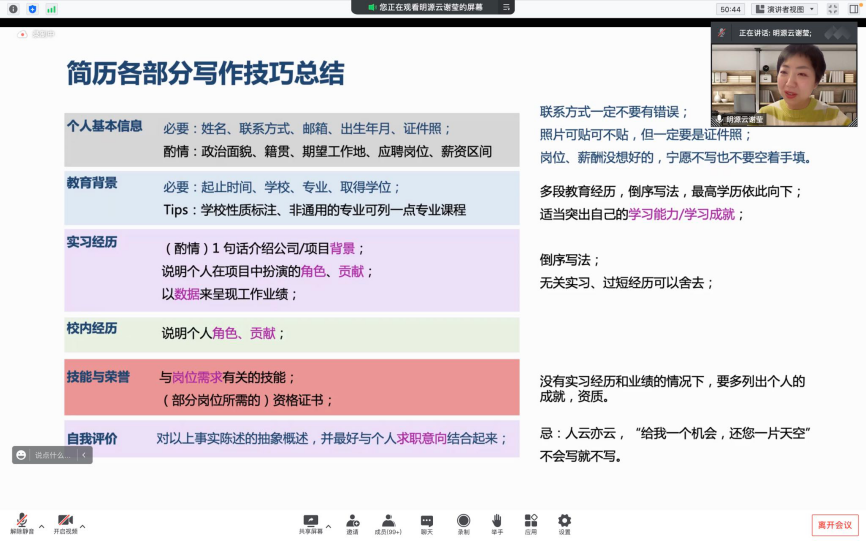866x541 pixels.
Task: Raise hand using 举手 icon
Action: tap(496, 523)
